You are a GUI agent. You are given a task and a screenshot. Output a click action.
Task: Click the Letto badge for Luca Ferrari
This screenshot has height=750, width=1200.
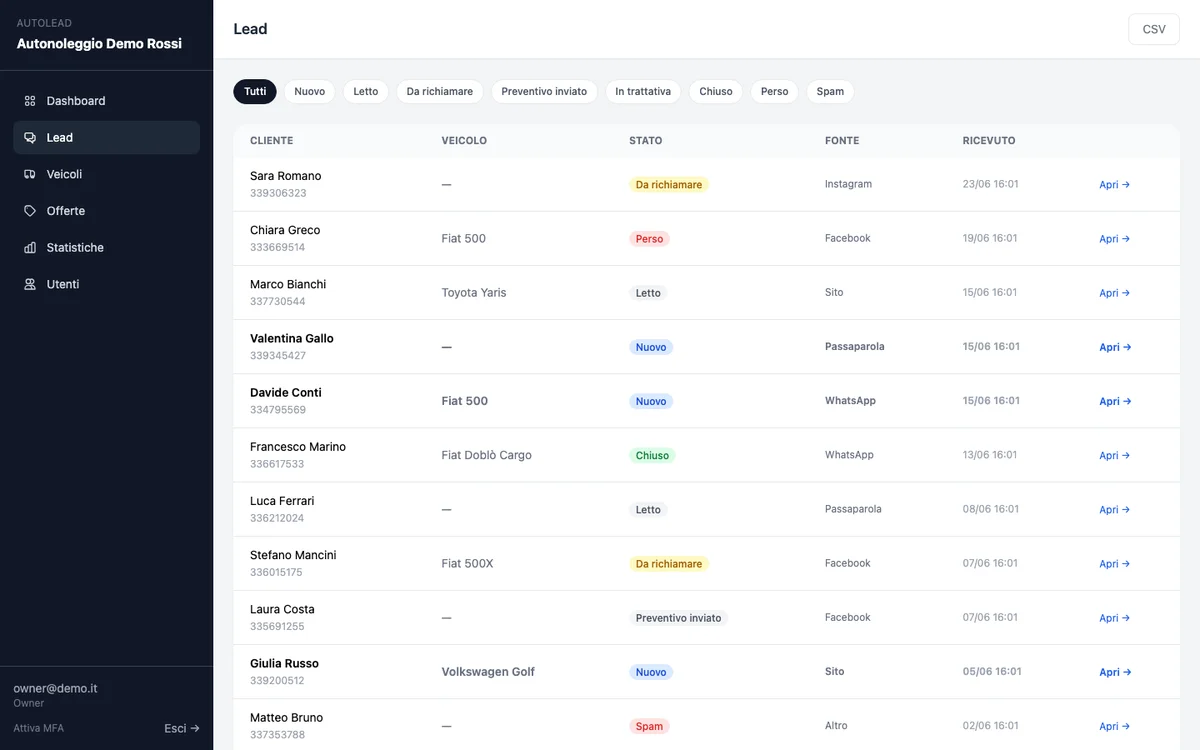coord(648,510)
